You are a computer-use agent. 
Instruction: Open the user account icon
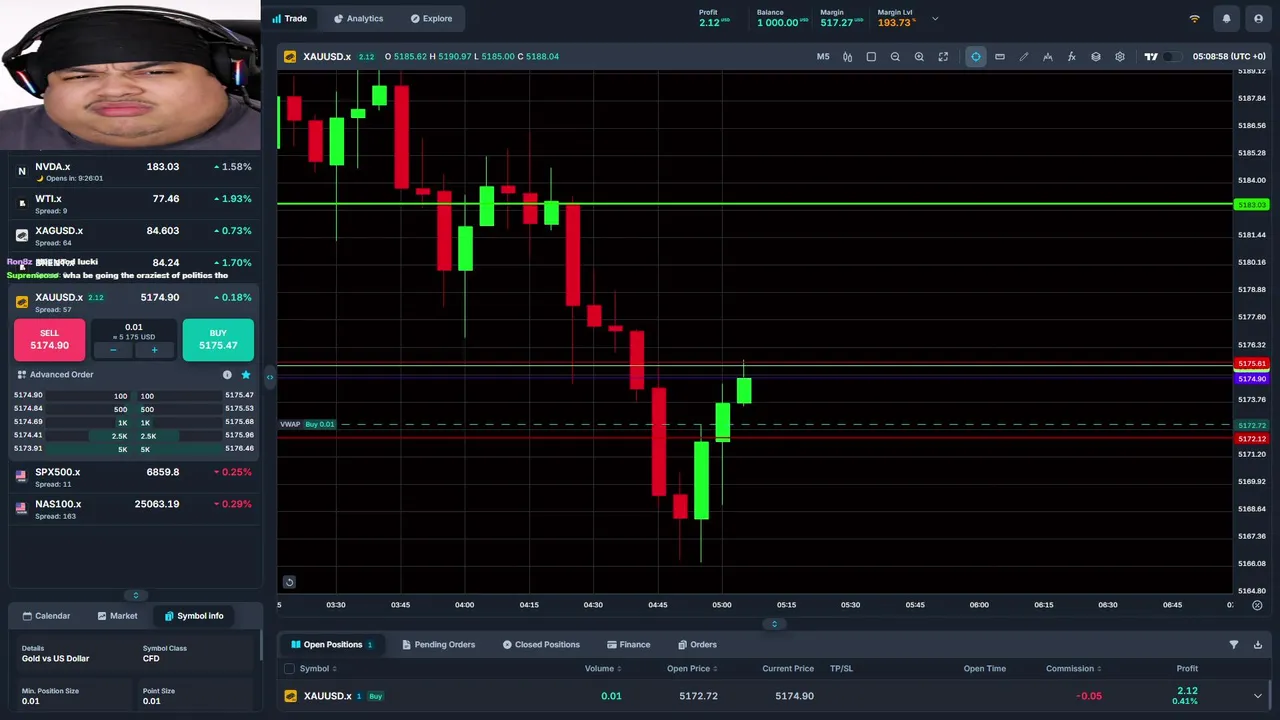1256,19
